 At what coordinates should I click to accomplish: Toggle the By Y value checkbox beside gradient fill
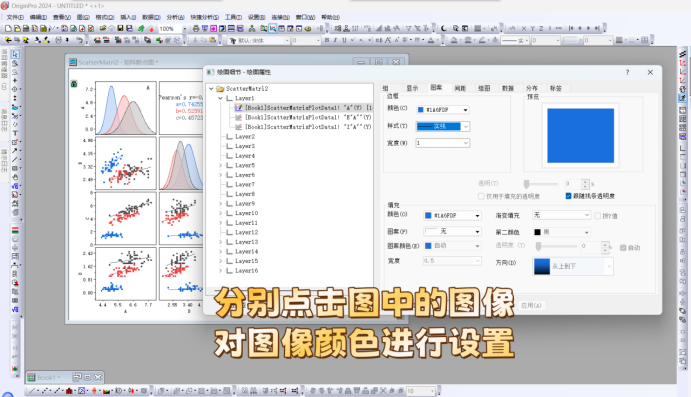click(598, 216)
